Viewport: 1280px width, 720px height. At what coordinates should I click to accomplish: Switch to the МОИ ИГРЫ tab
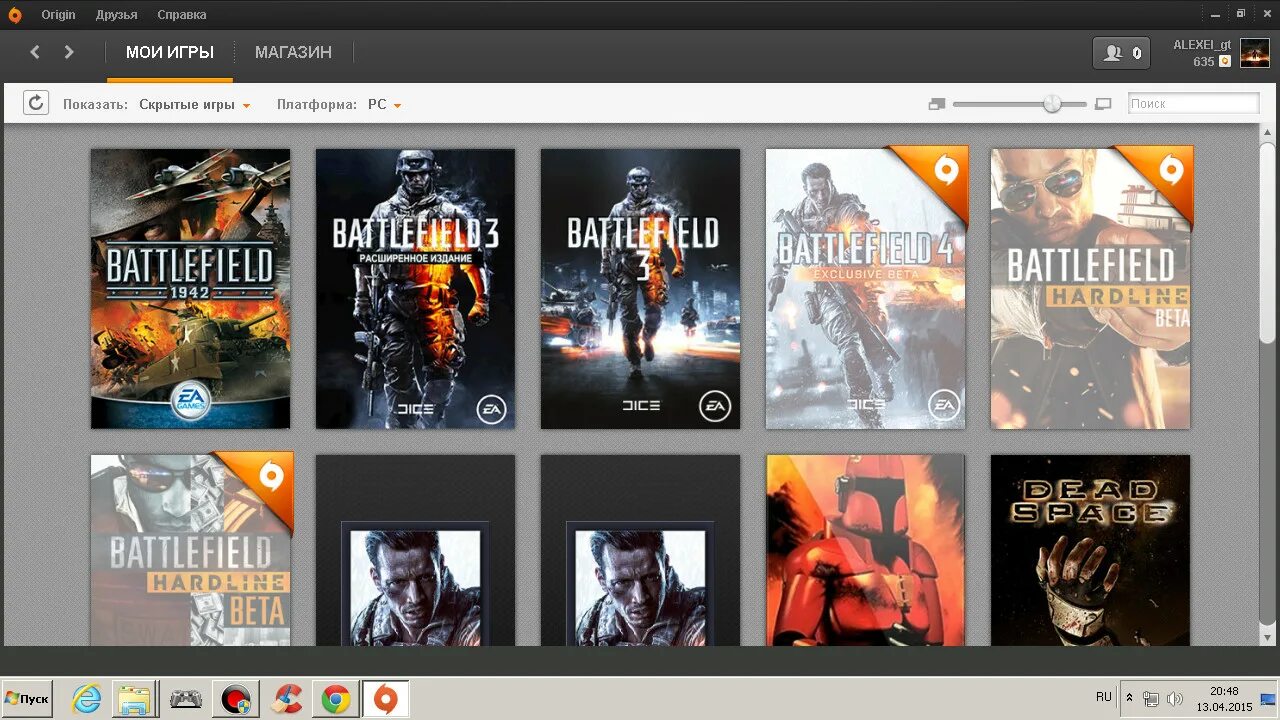(170, 52)
